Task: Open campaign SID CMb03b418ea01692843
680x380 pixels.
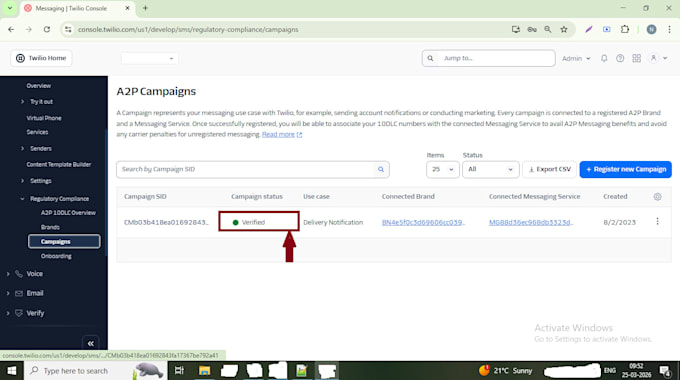Action: click(166, 222)
